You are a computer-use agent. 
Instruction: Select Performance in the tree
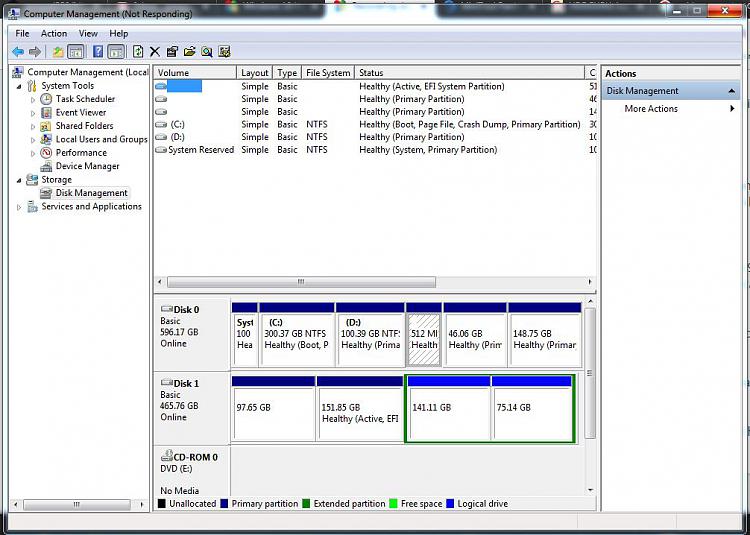click(81, 153)
